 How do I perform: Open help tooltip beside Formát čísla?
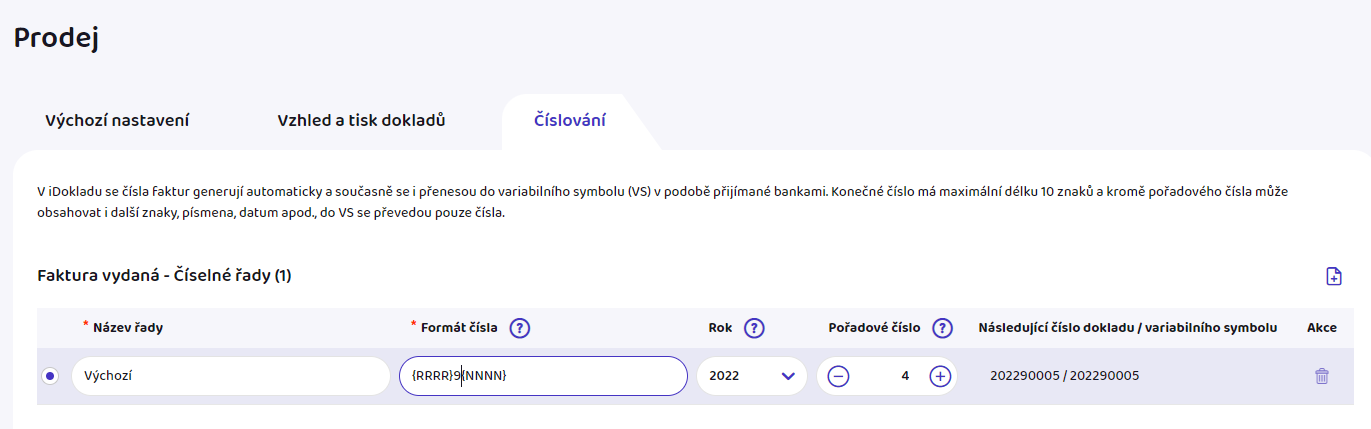(519, 328)
